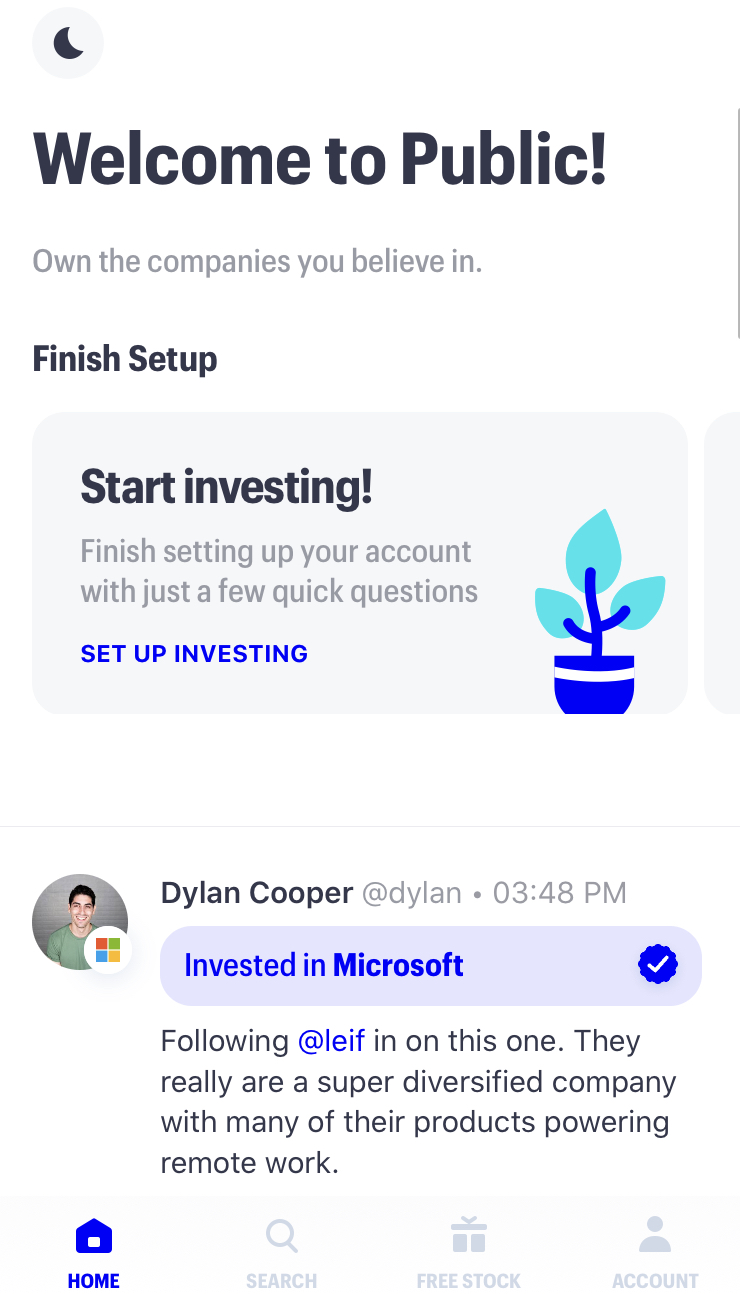The width and height of the screenshot is (740, 1294).
Task: Click the Dylan Cooper name
Action: coord(257,893)
